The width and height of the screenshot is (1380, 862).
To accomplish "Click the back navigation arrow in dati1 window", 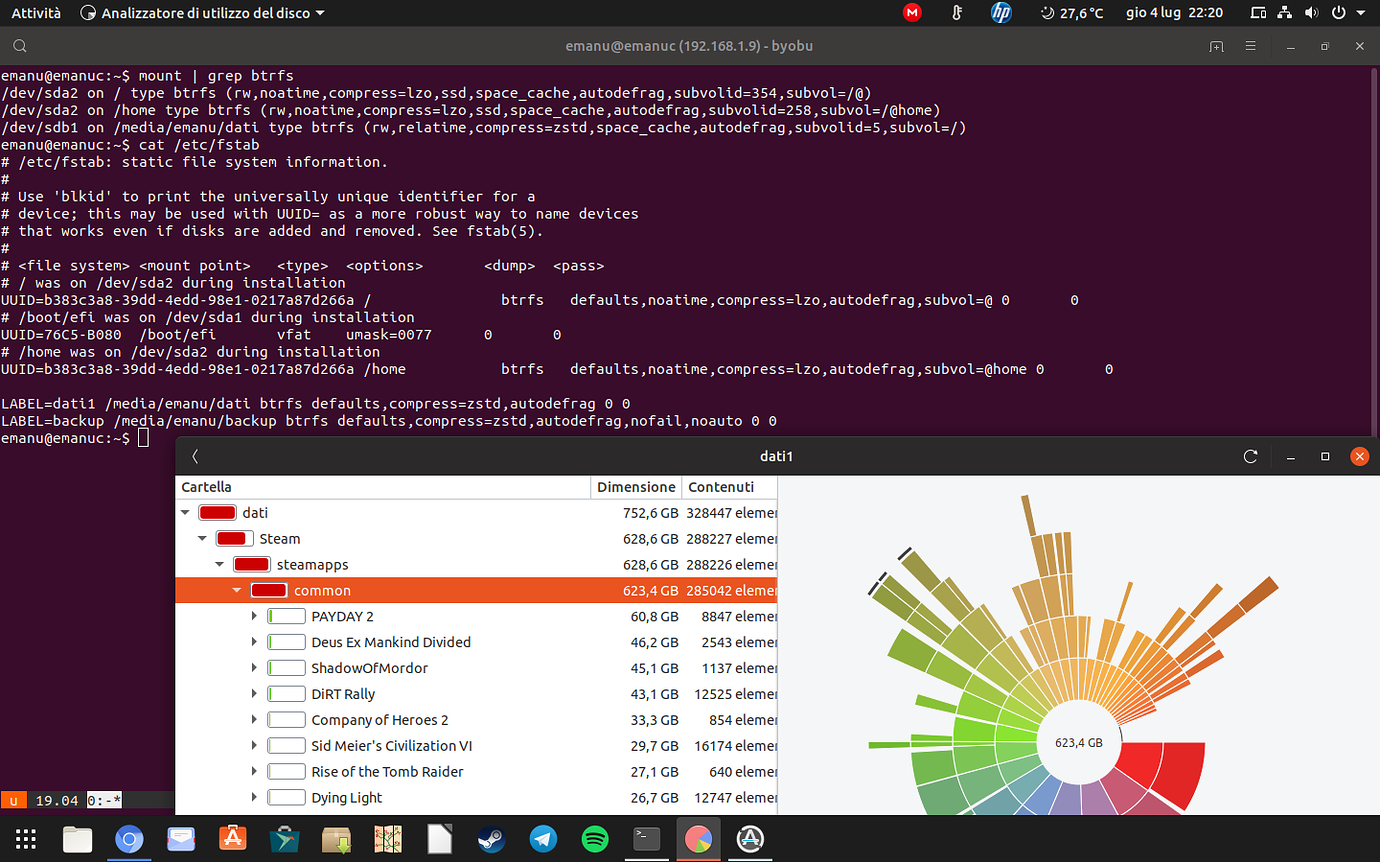I will click(x=195, y=455).
